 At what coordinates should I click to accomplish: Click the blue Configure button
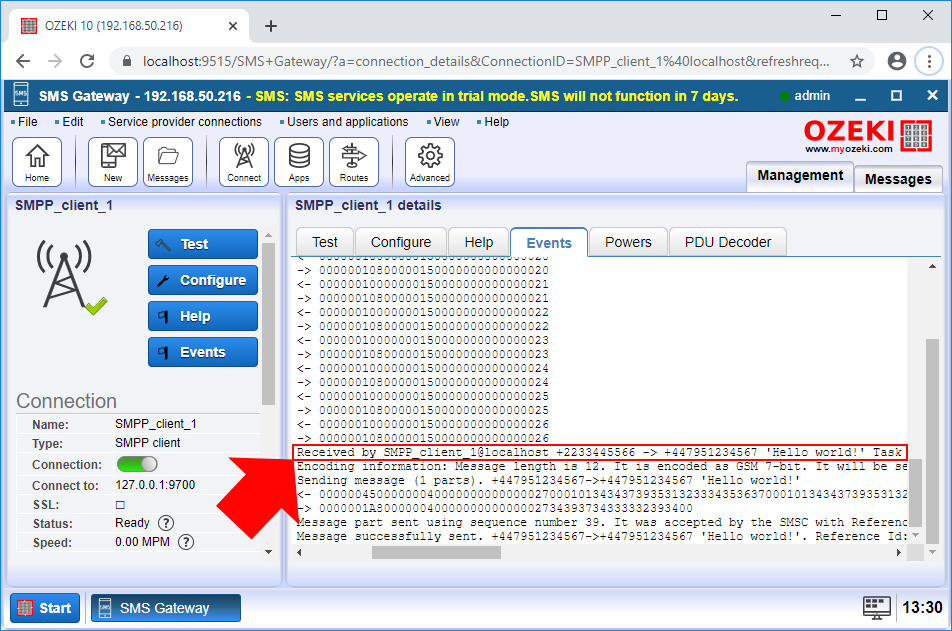pyautogui.click(x=203, y=280)
